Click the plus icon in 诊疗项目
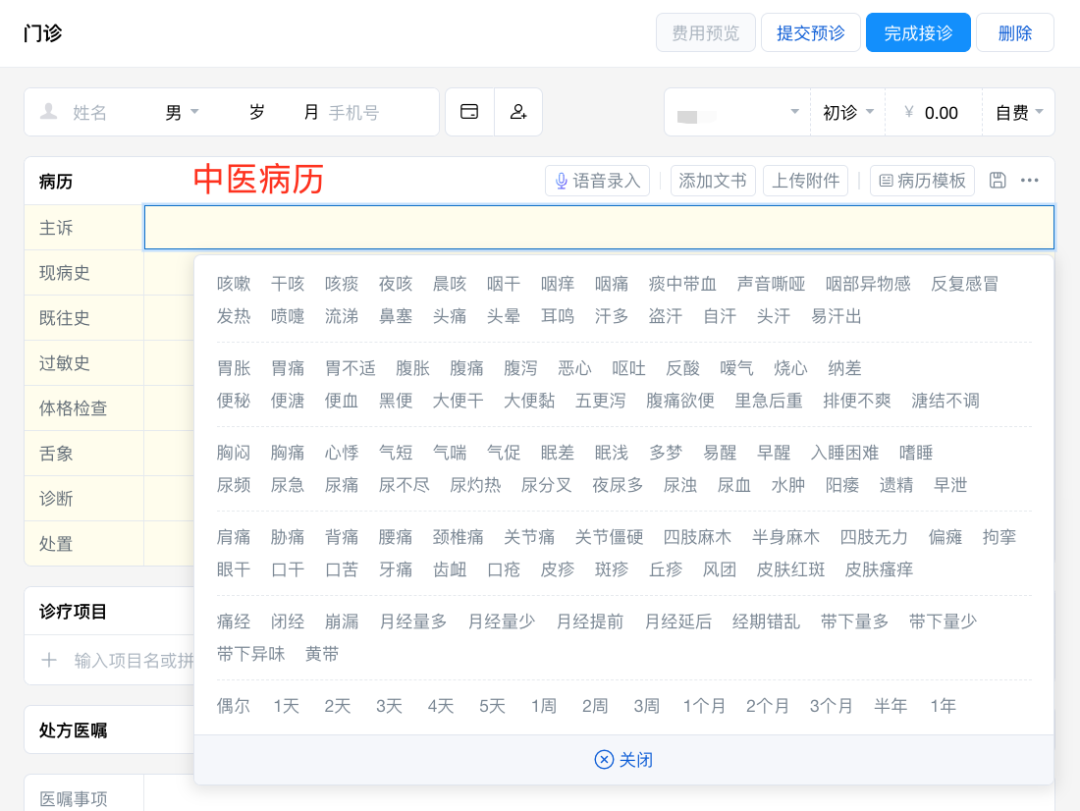The width and height of the screenshot is (1080, 811). coord(49,660)
